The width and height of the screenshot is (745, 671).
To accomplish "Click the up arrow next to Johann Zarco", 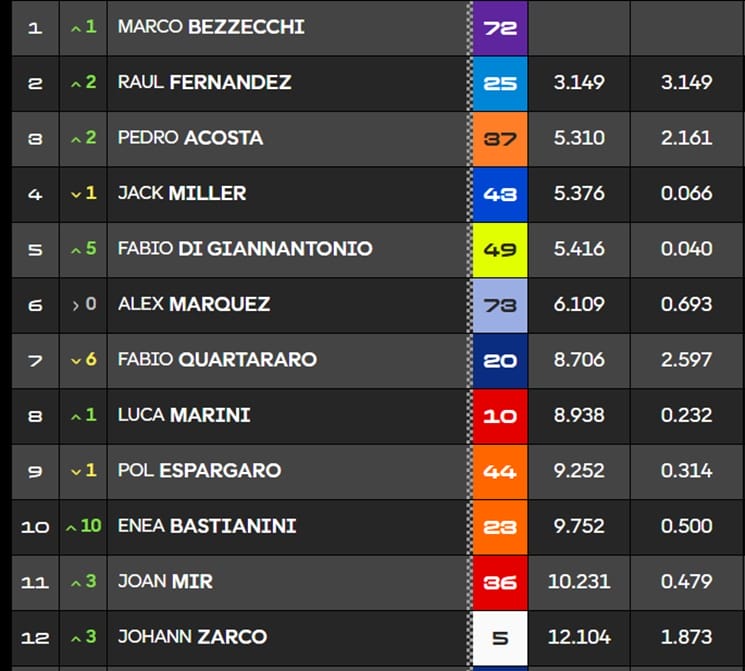I will 75,637.
